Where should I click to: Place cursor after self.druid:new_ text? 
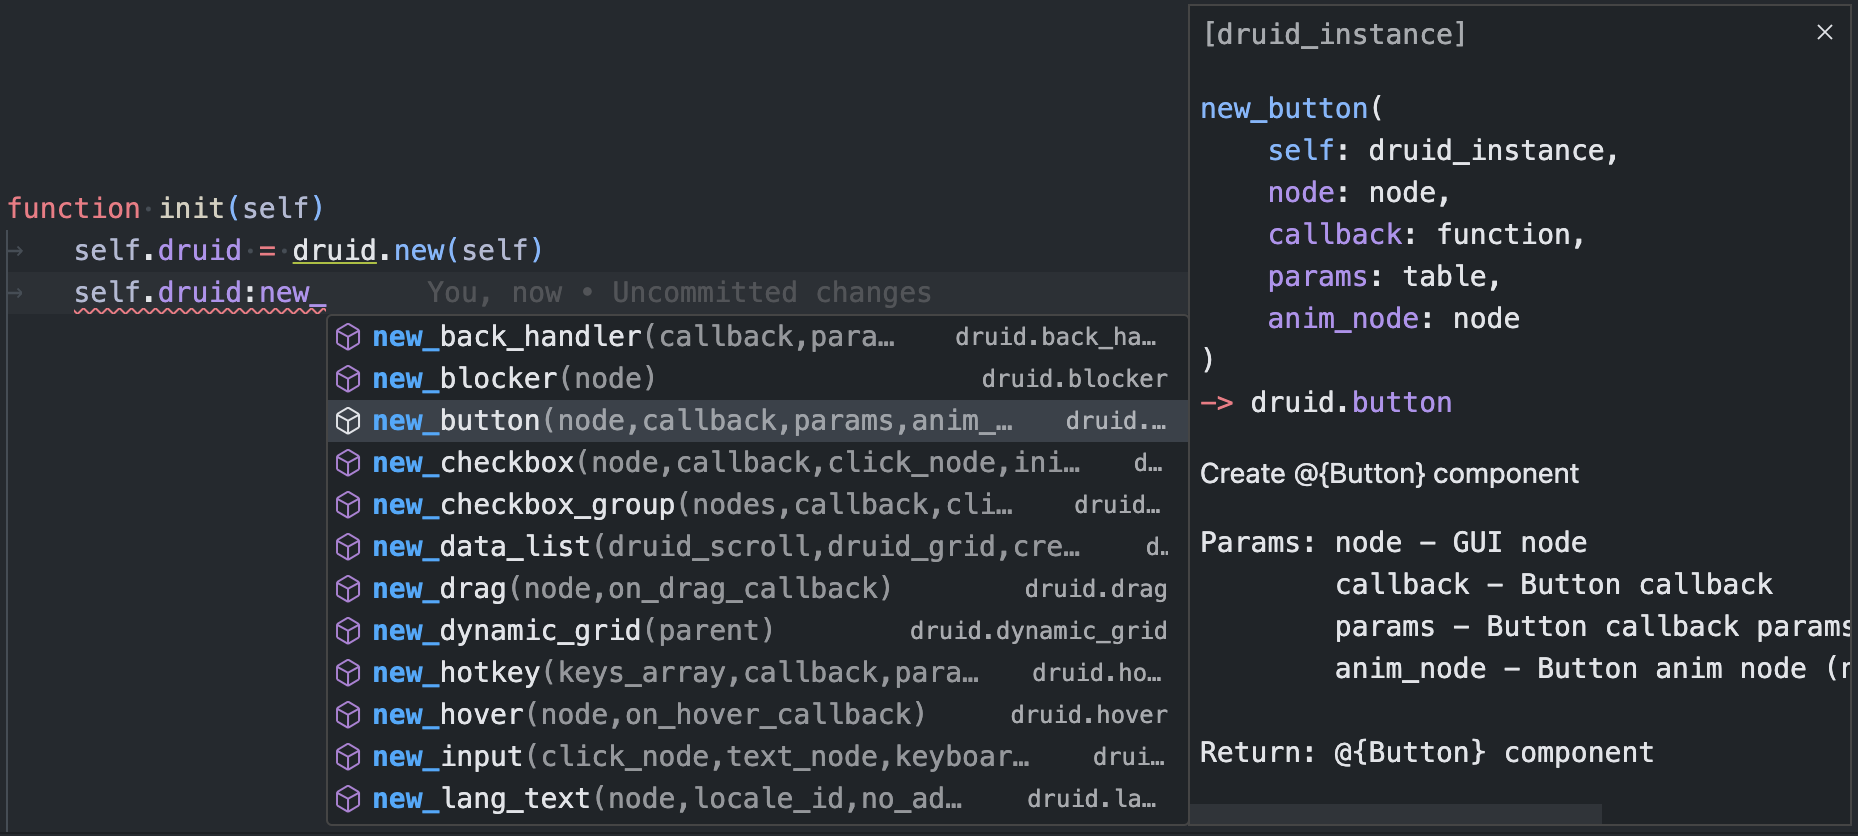pos(327,293)
